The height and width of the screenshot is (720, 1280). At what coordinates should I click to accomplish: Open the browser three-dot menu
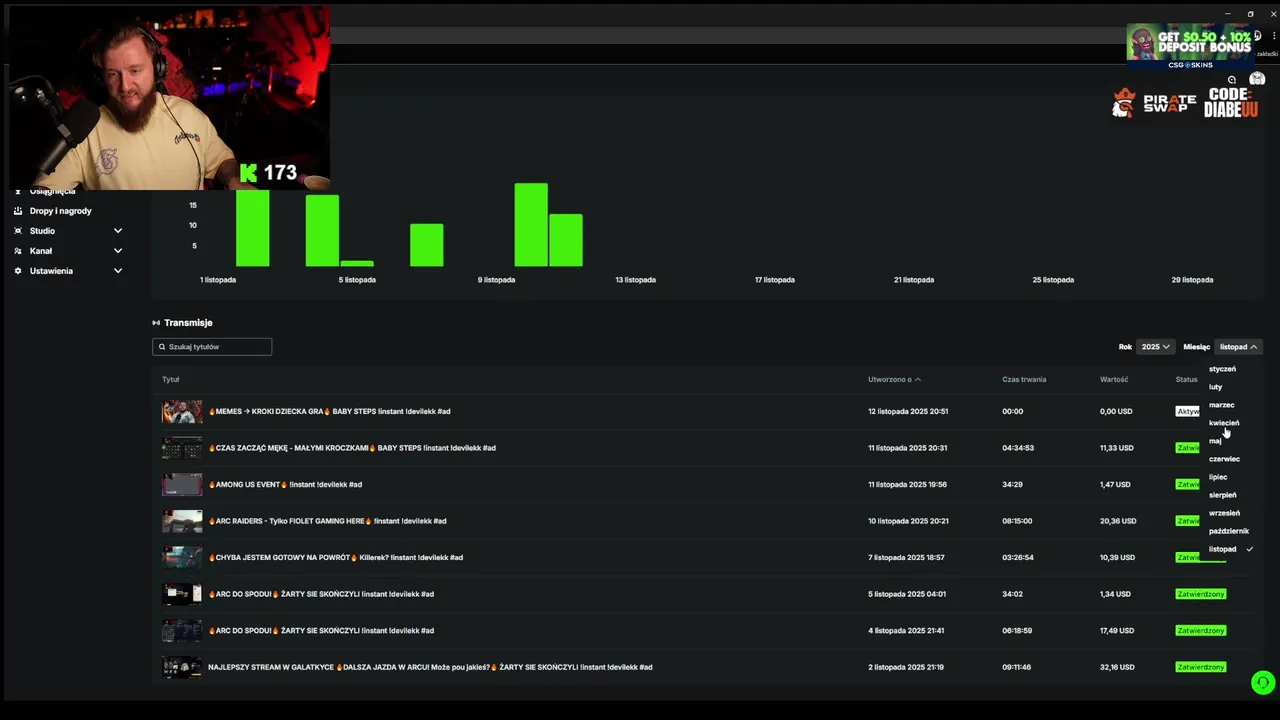[x=1273, y=36]
